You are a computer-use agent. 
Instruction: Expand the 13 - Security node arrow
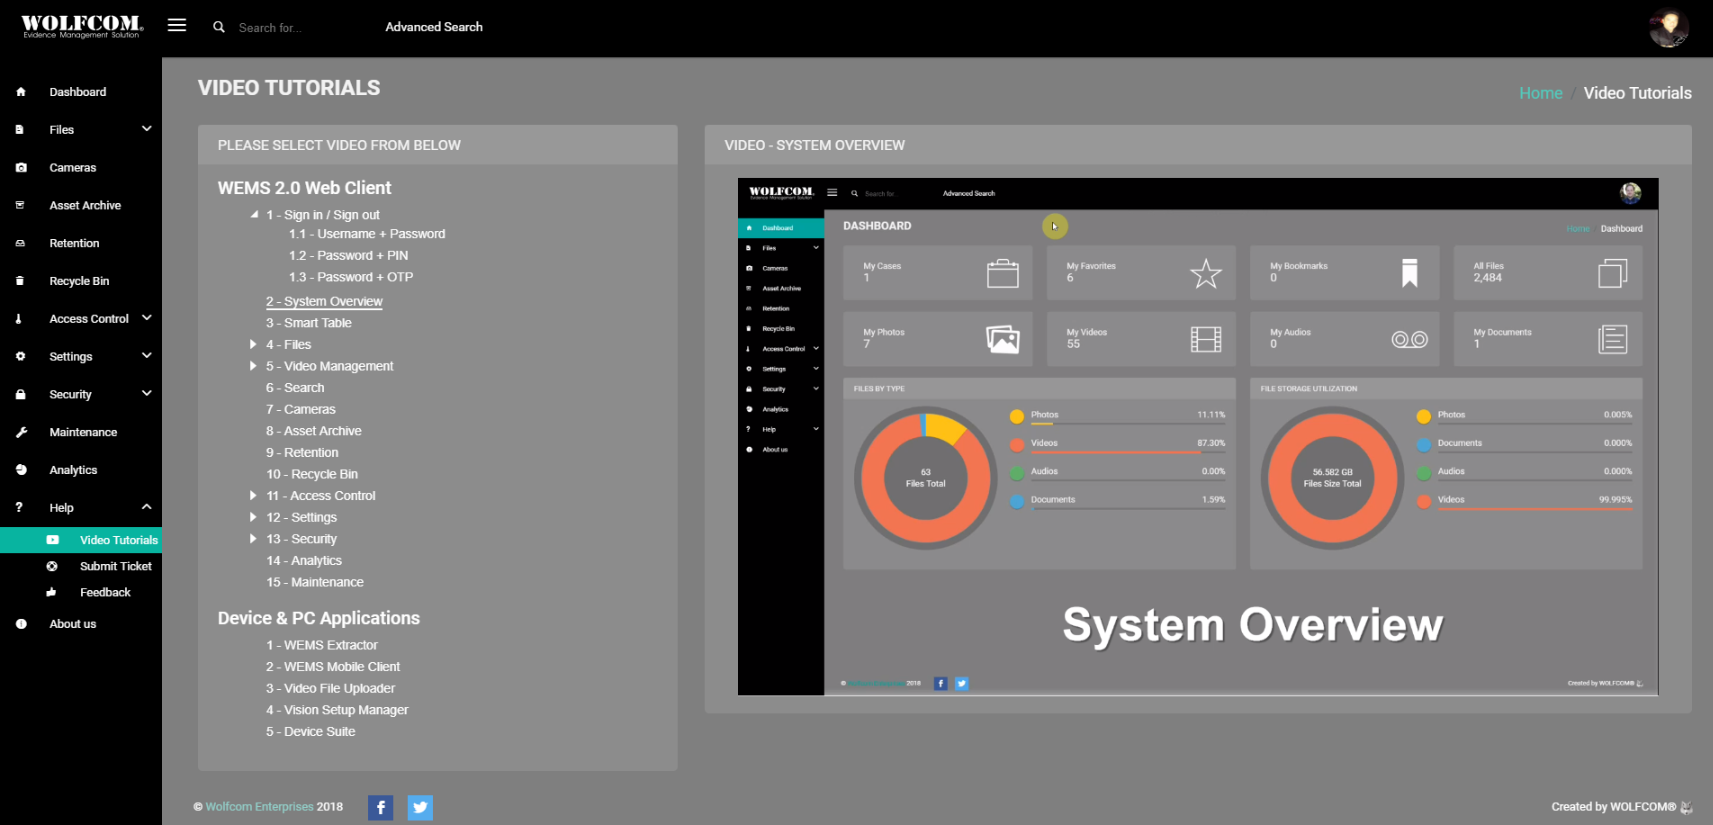pos(253,539)
